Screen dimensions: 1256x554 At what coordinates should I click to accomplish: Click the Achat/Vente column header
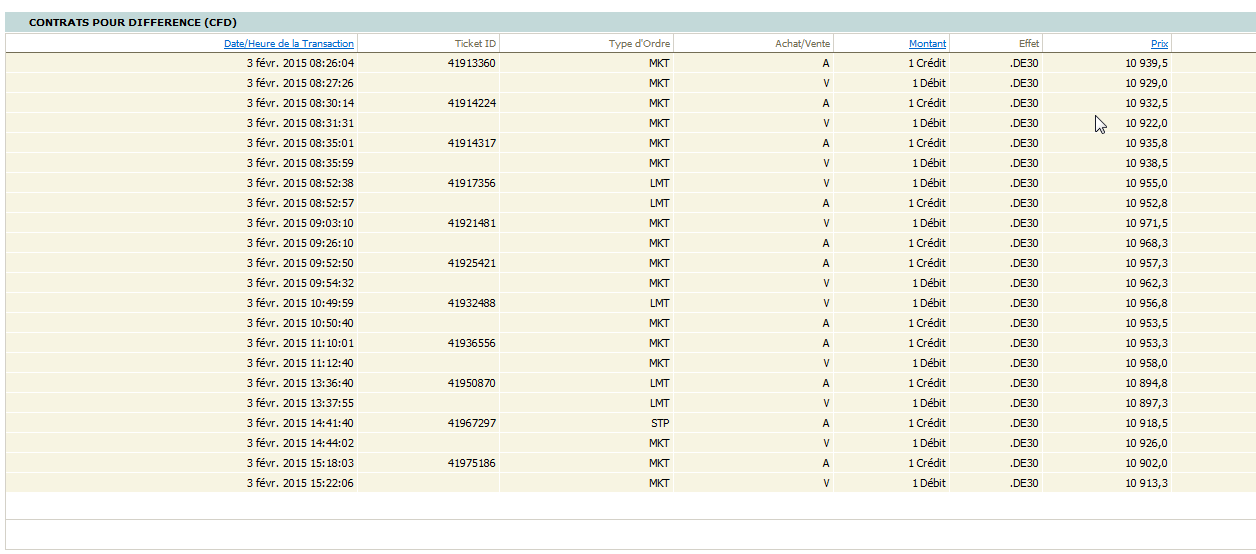(x=802, y=43)
